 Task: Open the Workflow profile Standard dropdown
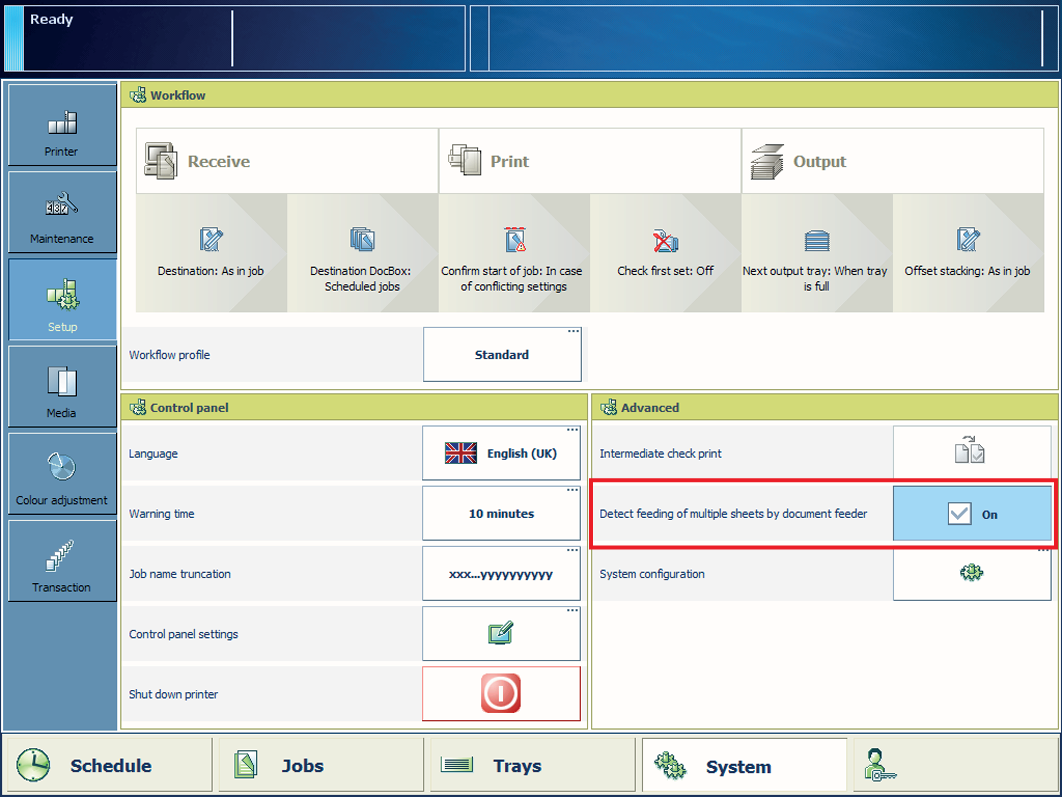(501, 355)
